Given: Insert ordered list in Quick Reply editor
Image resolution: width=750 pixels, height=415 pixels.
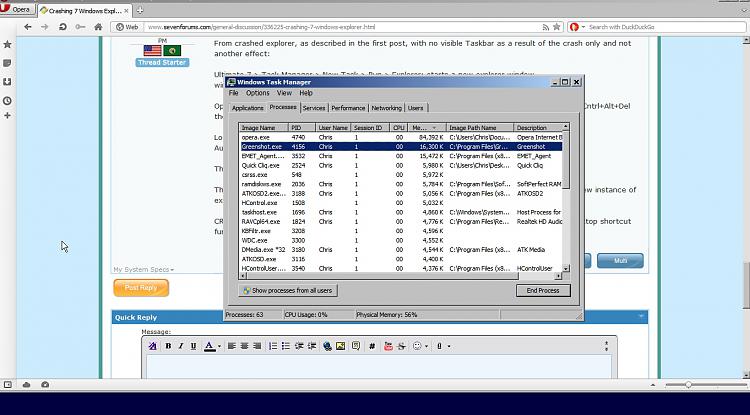Looking at the screenshot, I should click(273, 346).
